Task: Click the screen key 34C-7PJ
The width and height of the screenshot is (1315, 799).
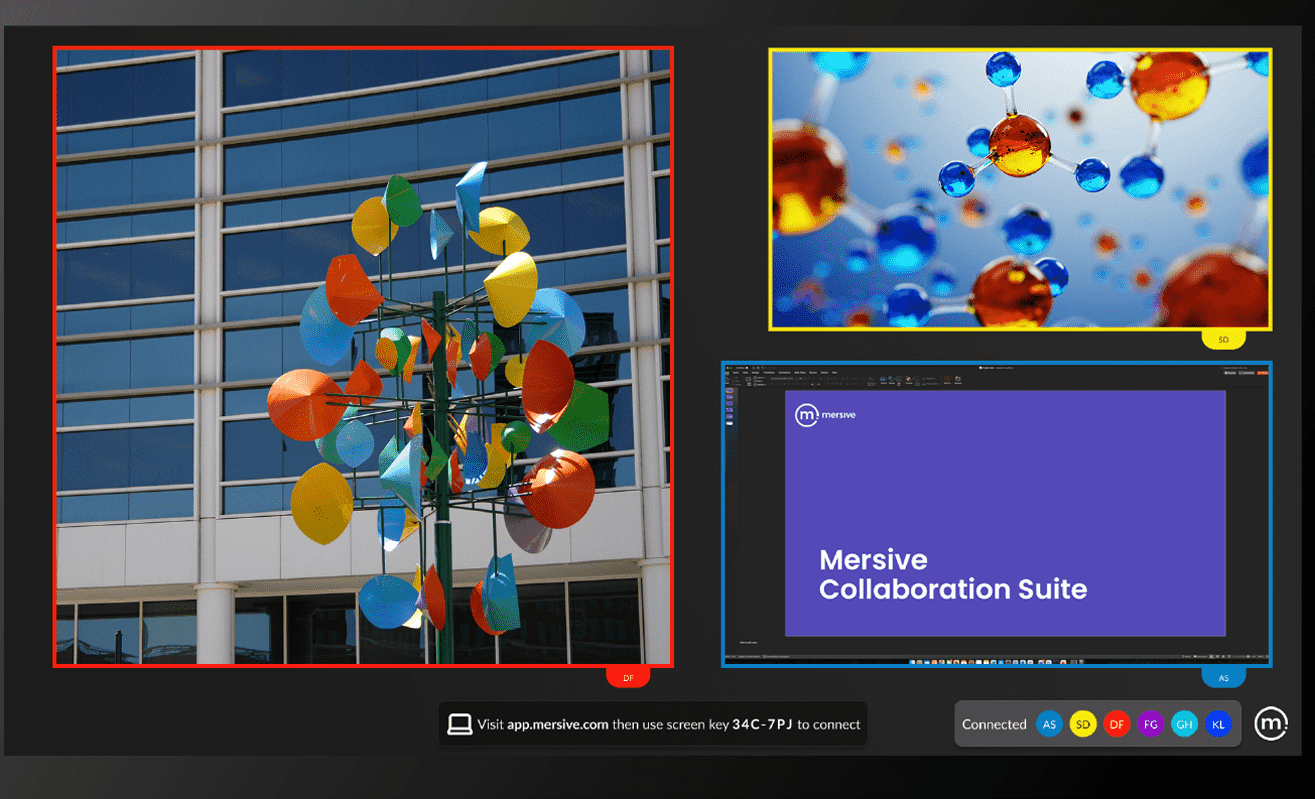Action: pyautogui.click(x=762, y=724)
